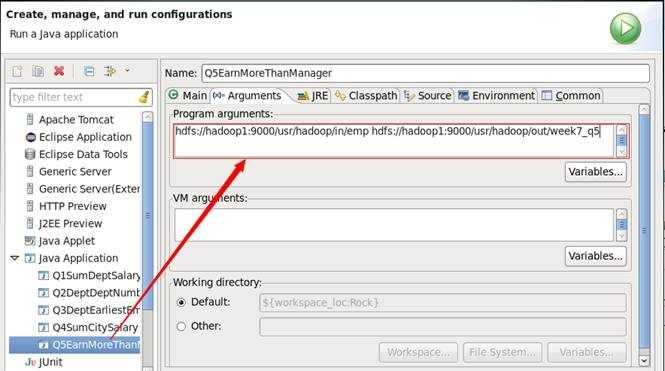The width and height of the screenshot is (665, 371).
Task: Open the filter menu dropdown arrow
Action: (x=127, y=71)
